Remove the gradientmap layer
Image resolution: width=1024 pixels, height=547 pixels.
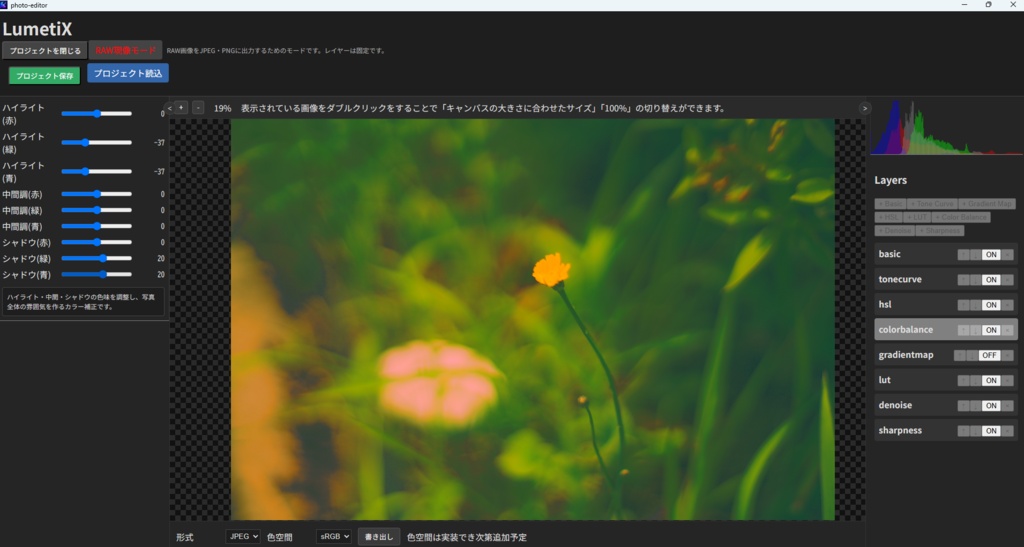pyautogui.click(x=1008, y=355)
